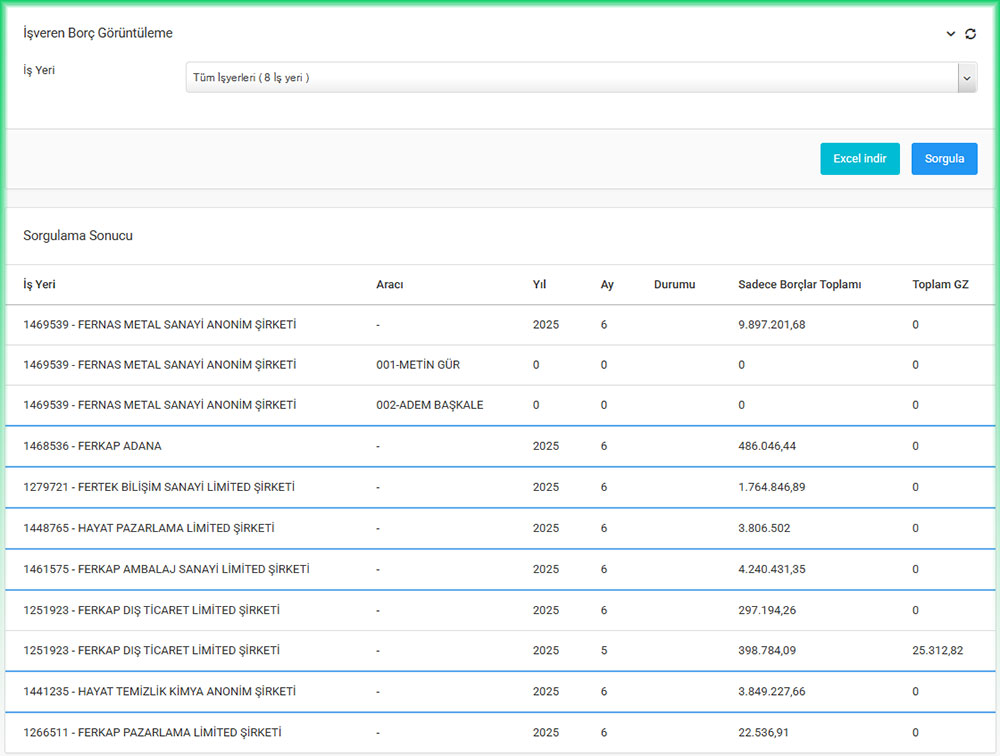Open the İş Yeri dropdown list

pos(571,78)
